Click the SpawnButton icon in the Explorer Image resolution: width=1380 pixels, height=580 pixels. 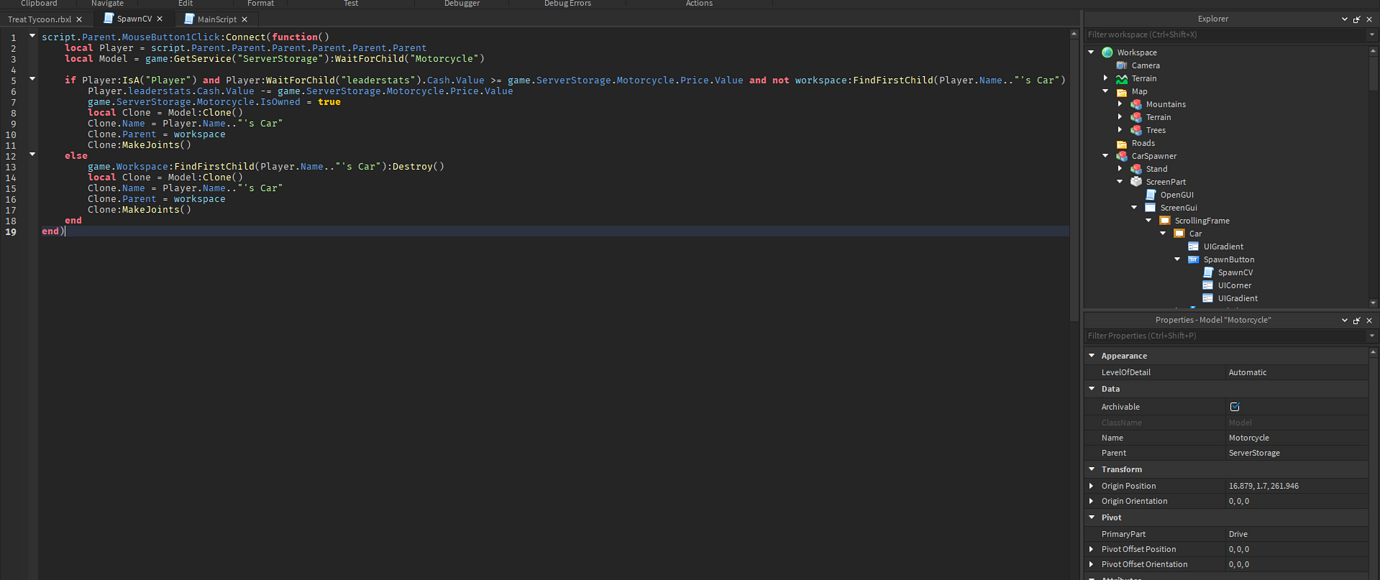tap(1191, 258)
